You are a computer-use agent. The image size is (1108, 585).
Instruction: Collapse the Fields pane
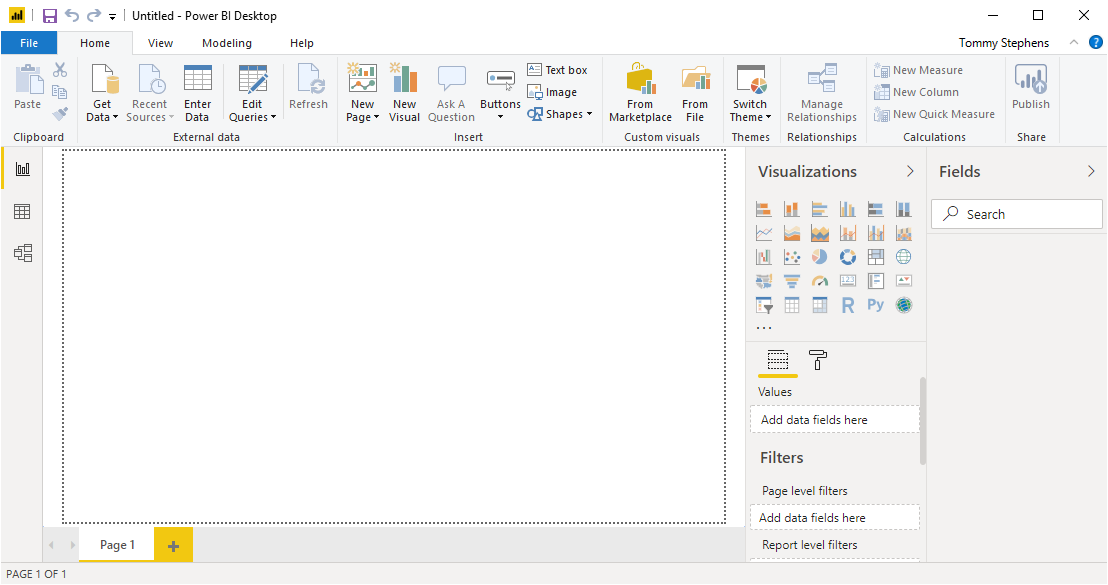coord(1091,172)
